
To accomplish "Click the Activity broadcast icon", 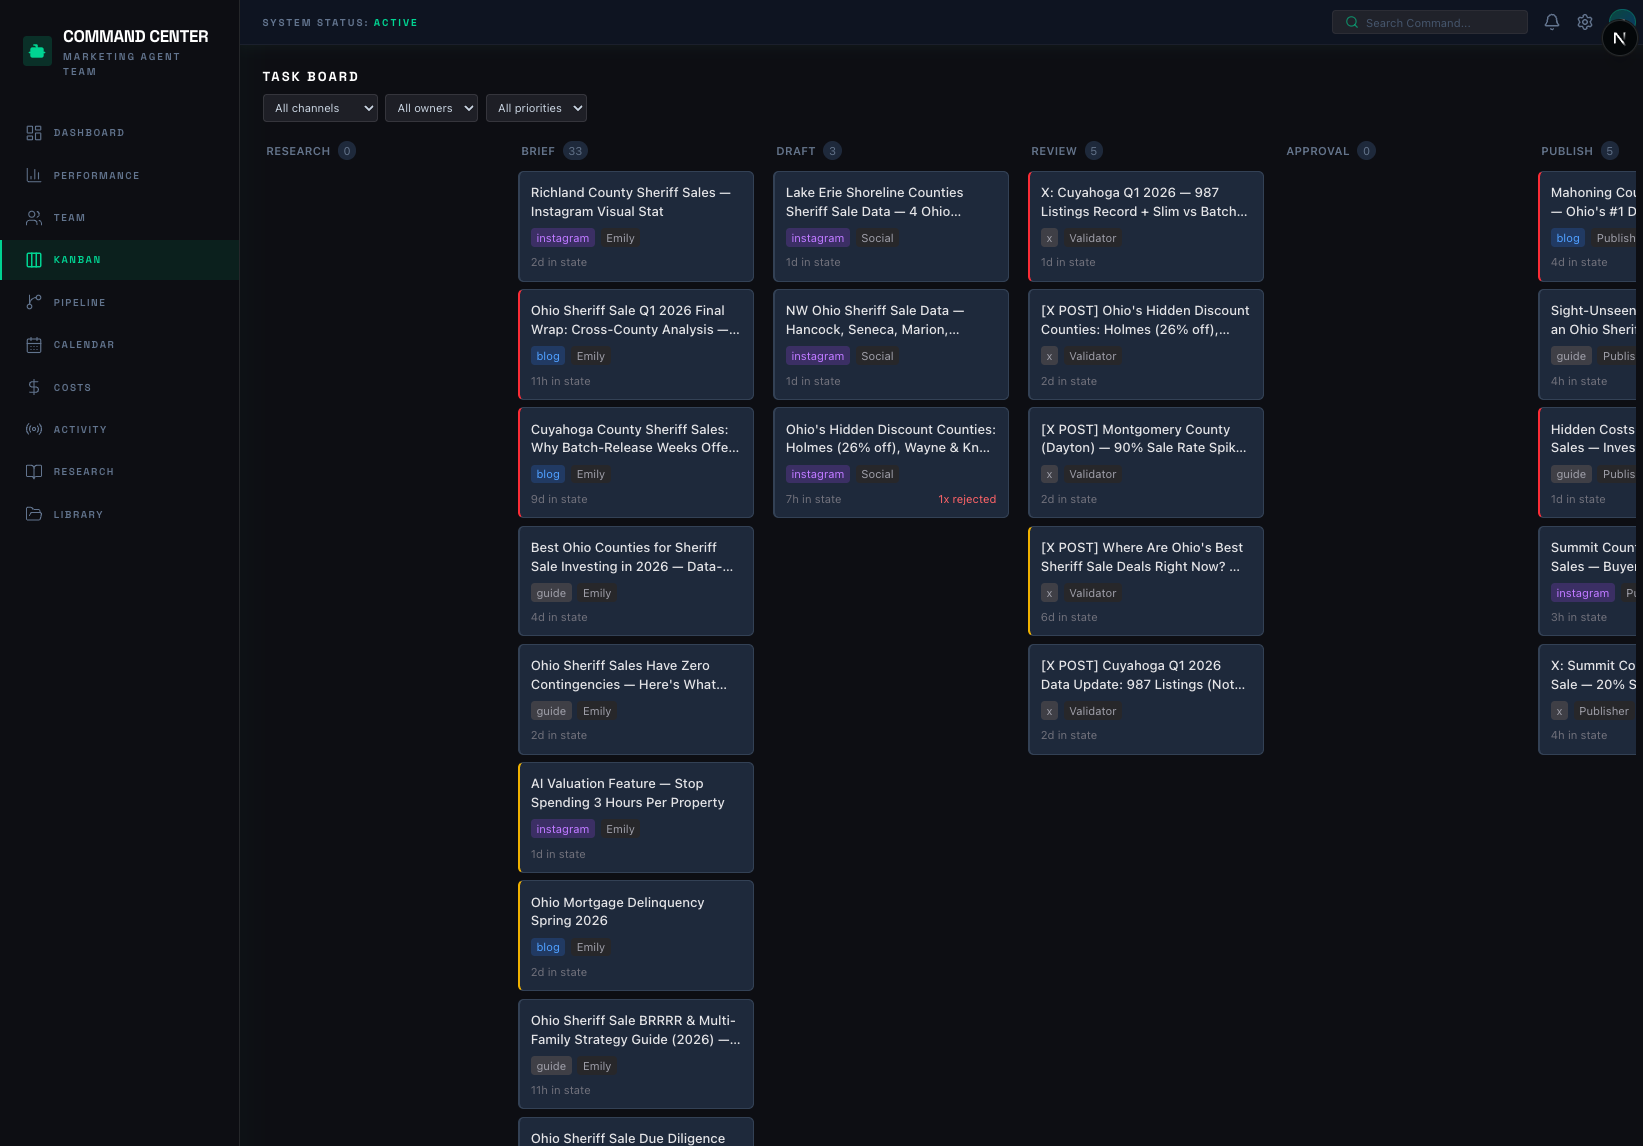I will tap(34, 430).
